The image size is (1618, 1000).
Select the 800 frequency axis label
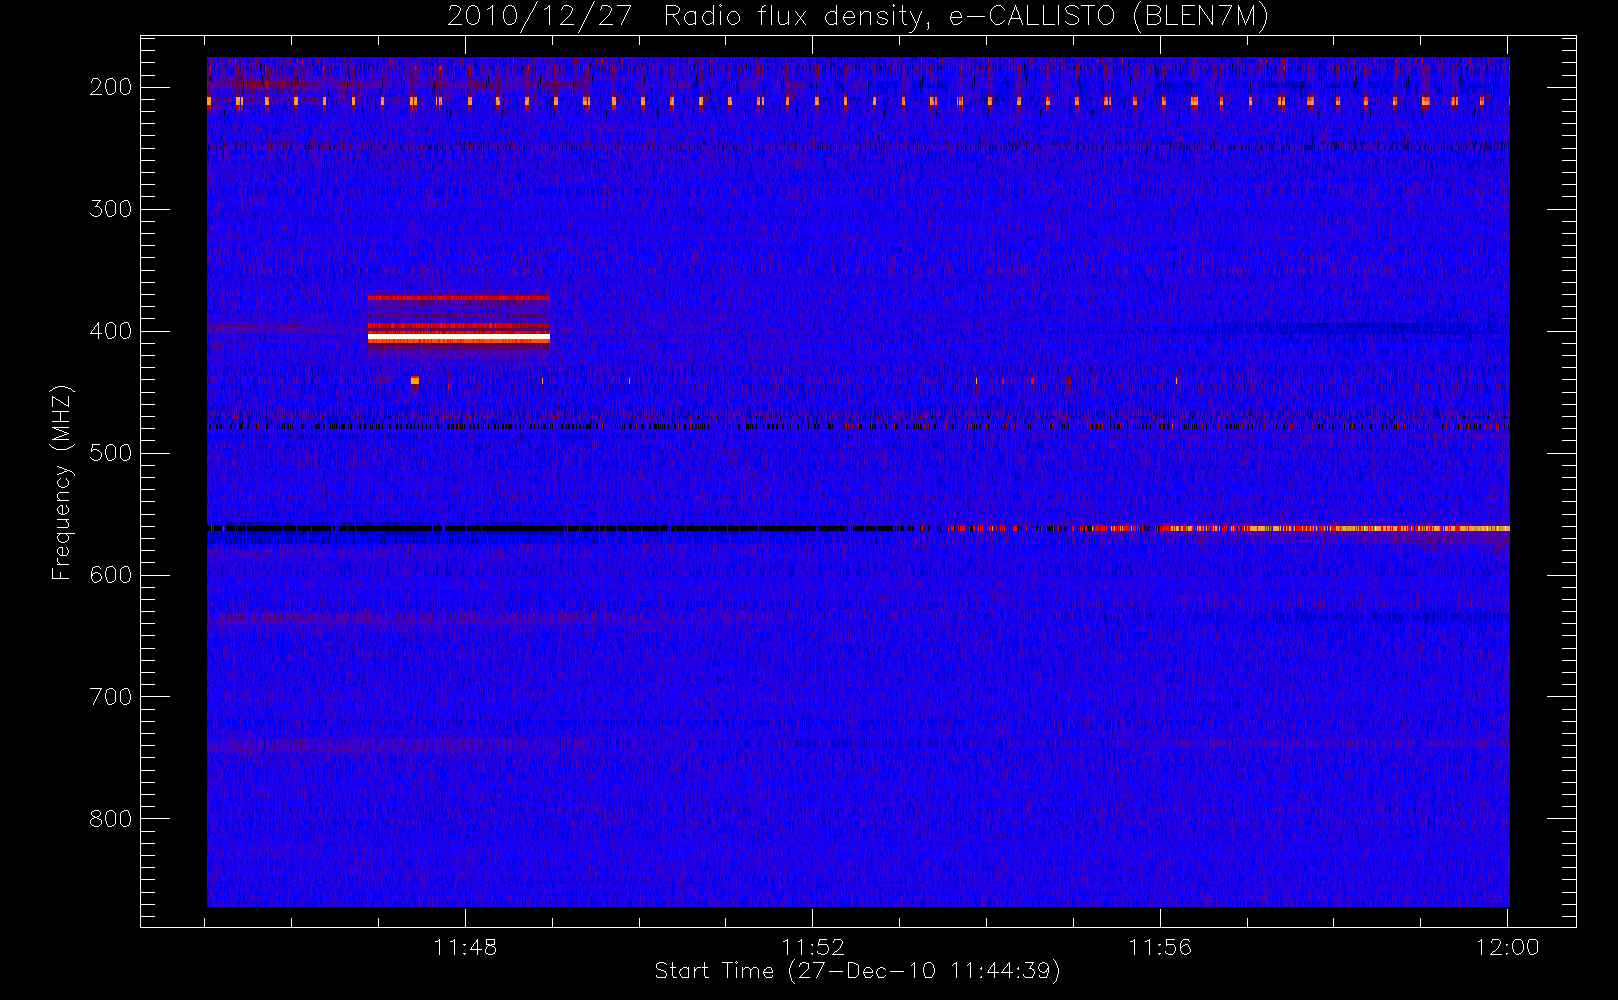point(110,819)
